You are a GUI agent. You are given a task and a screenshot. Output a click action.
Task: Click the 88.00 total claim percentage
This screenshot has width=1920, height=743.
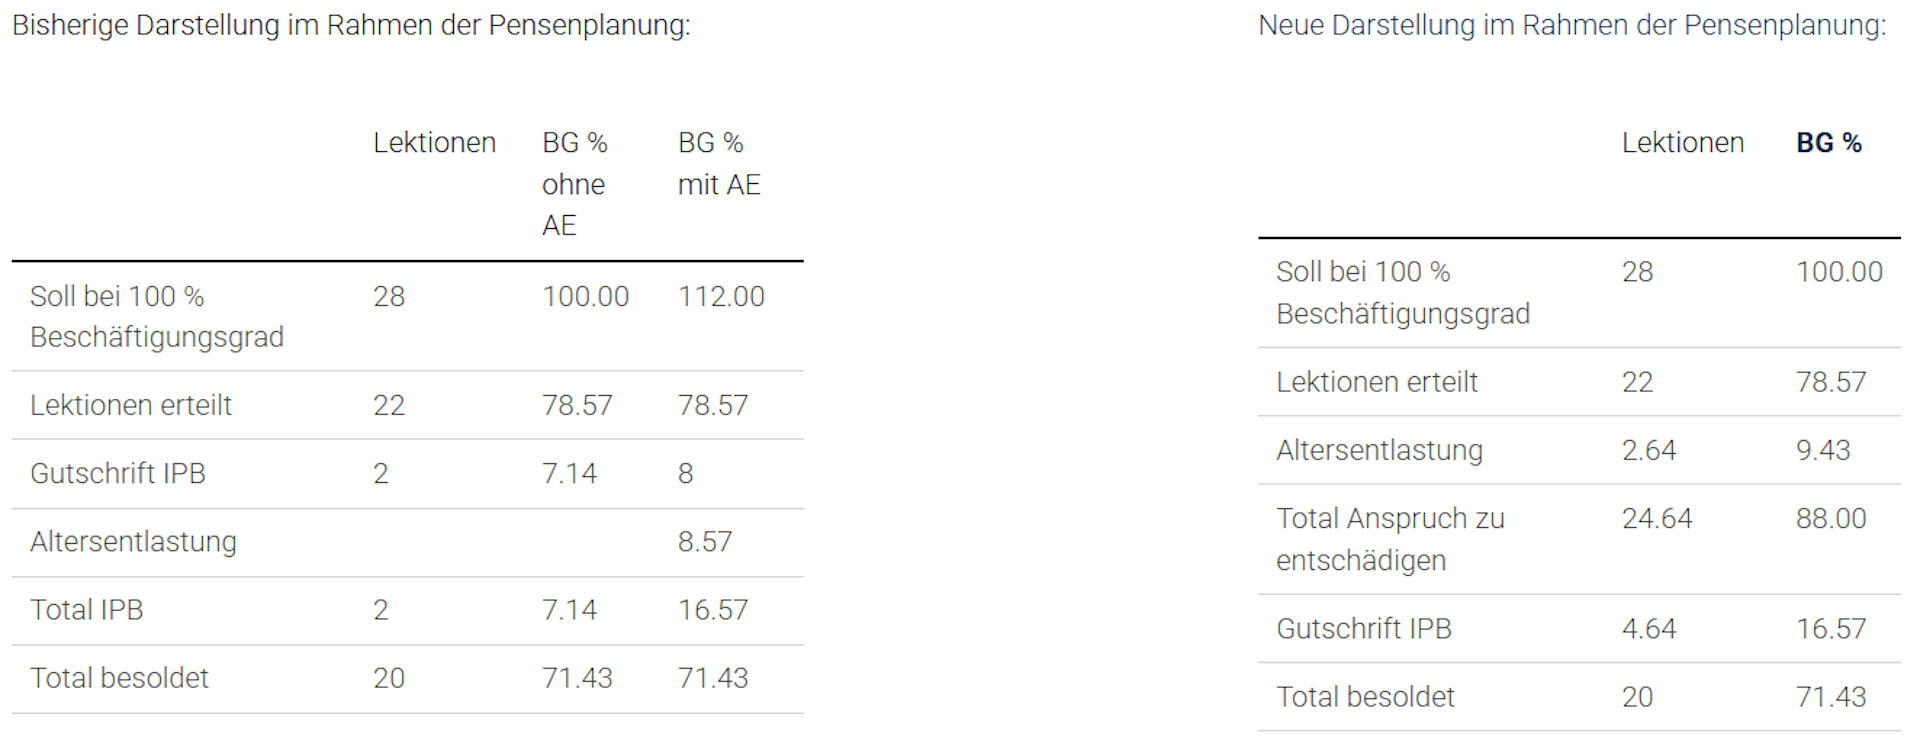click(1830, 518)
